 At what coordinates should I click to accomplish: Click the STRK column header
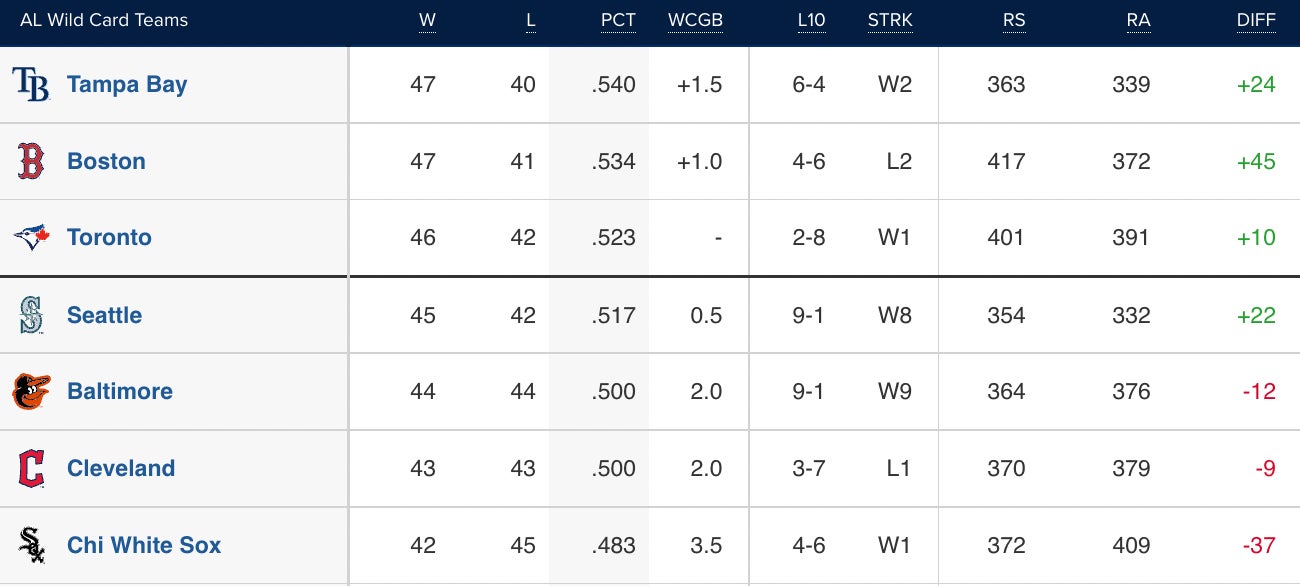[x=890, y=21]
